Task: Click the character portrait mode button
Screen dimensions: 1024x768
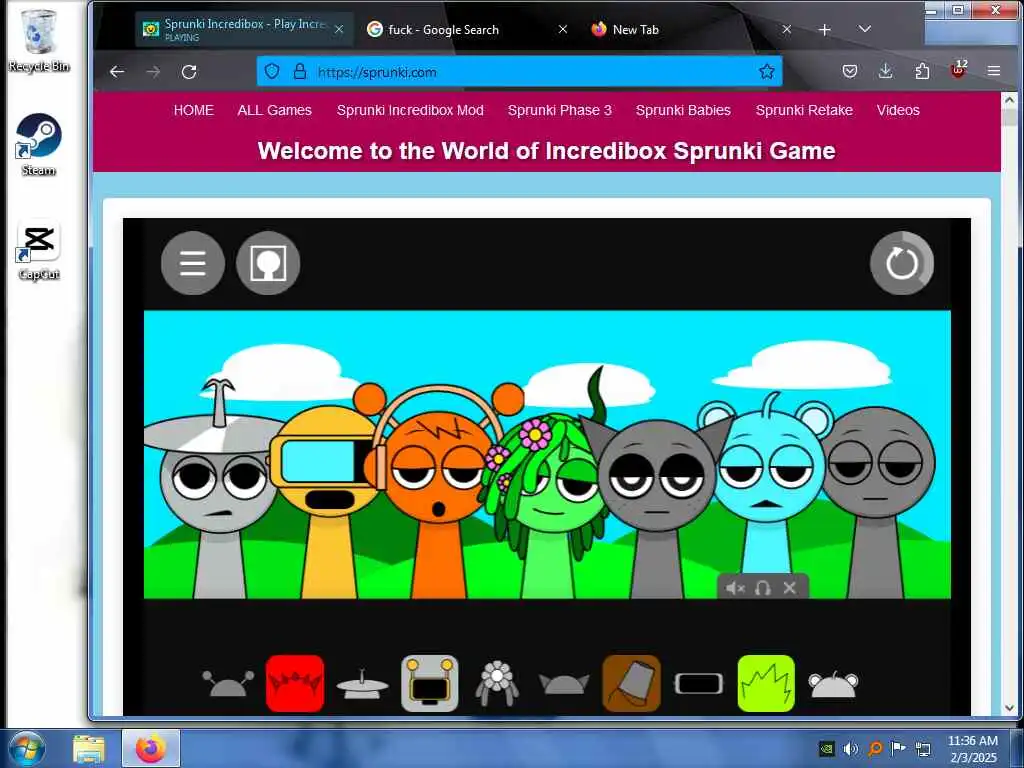Action: tap(268, 263)
